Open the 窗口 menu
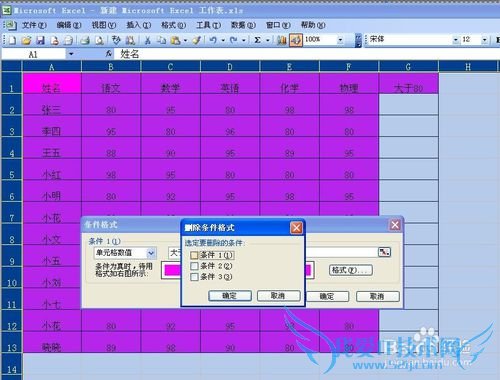 [278, 25]
